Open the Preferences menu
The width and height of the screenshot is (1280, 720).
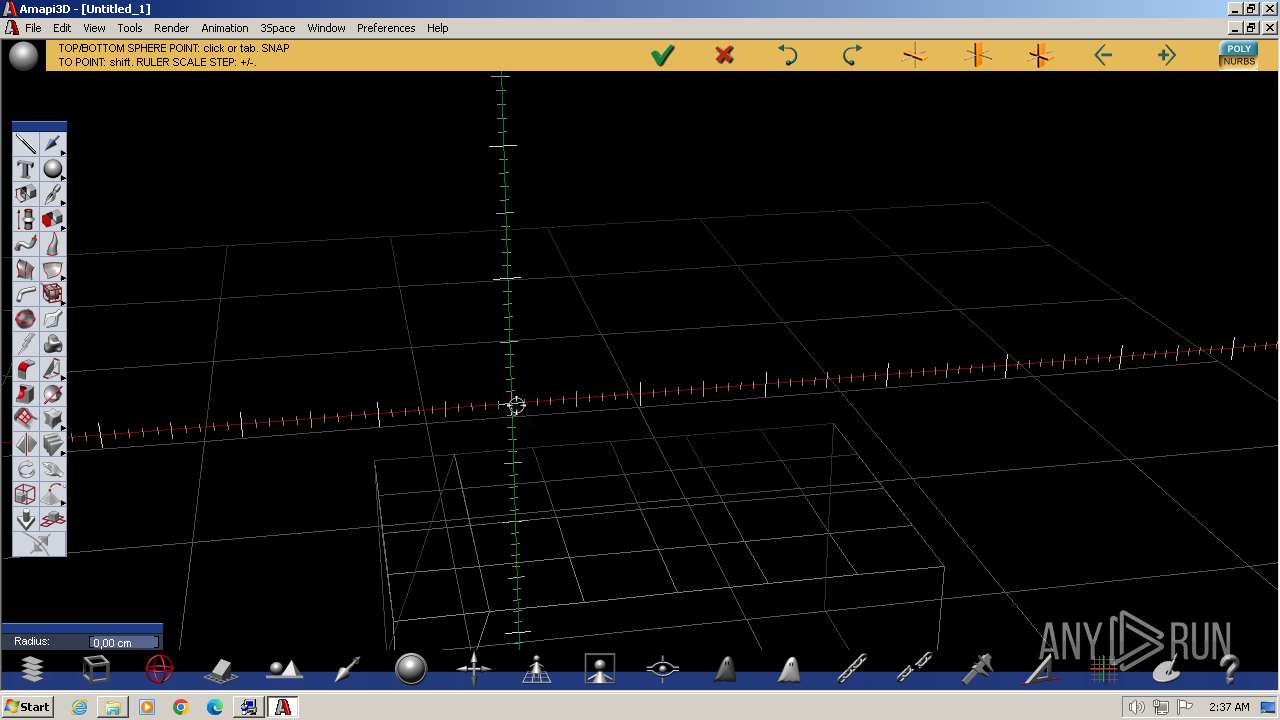pyautogui.click(x=386, y=28)
